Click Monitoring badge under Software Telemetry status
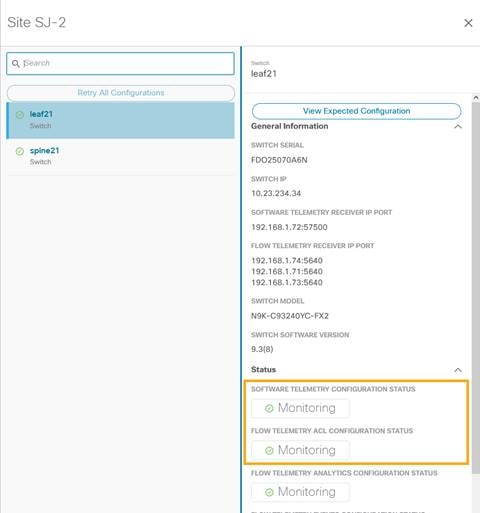Image resolution: width=480 pixels, height=513 pixels. pos(300,408)
